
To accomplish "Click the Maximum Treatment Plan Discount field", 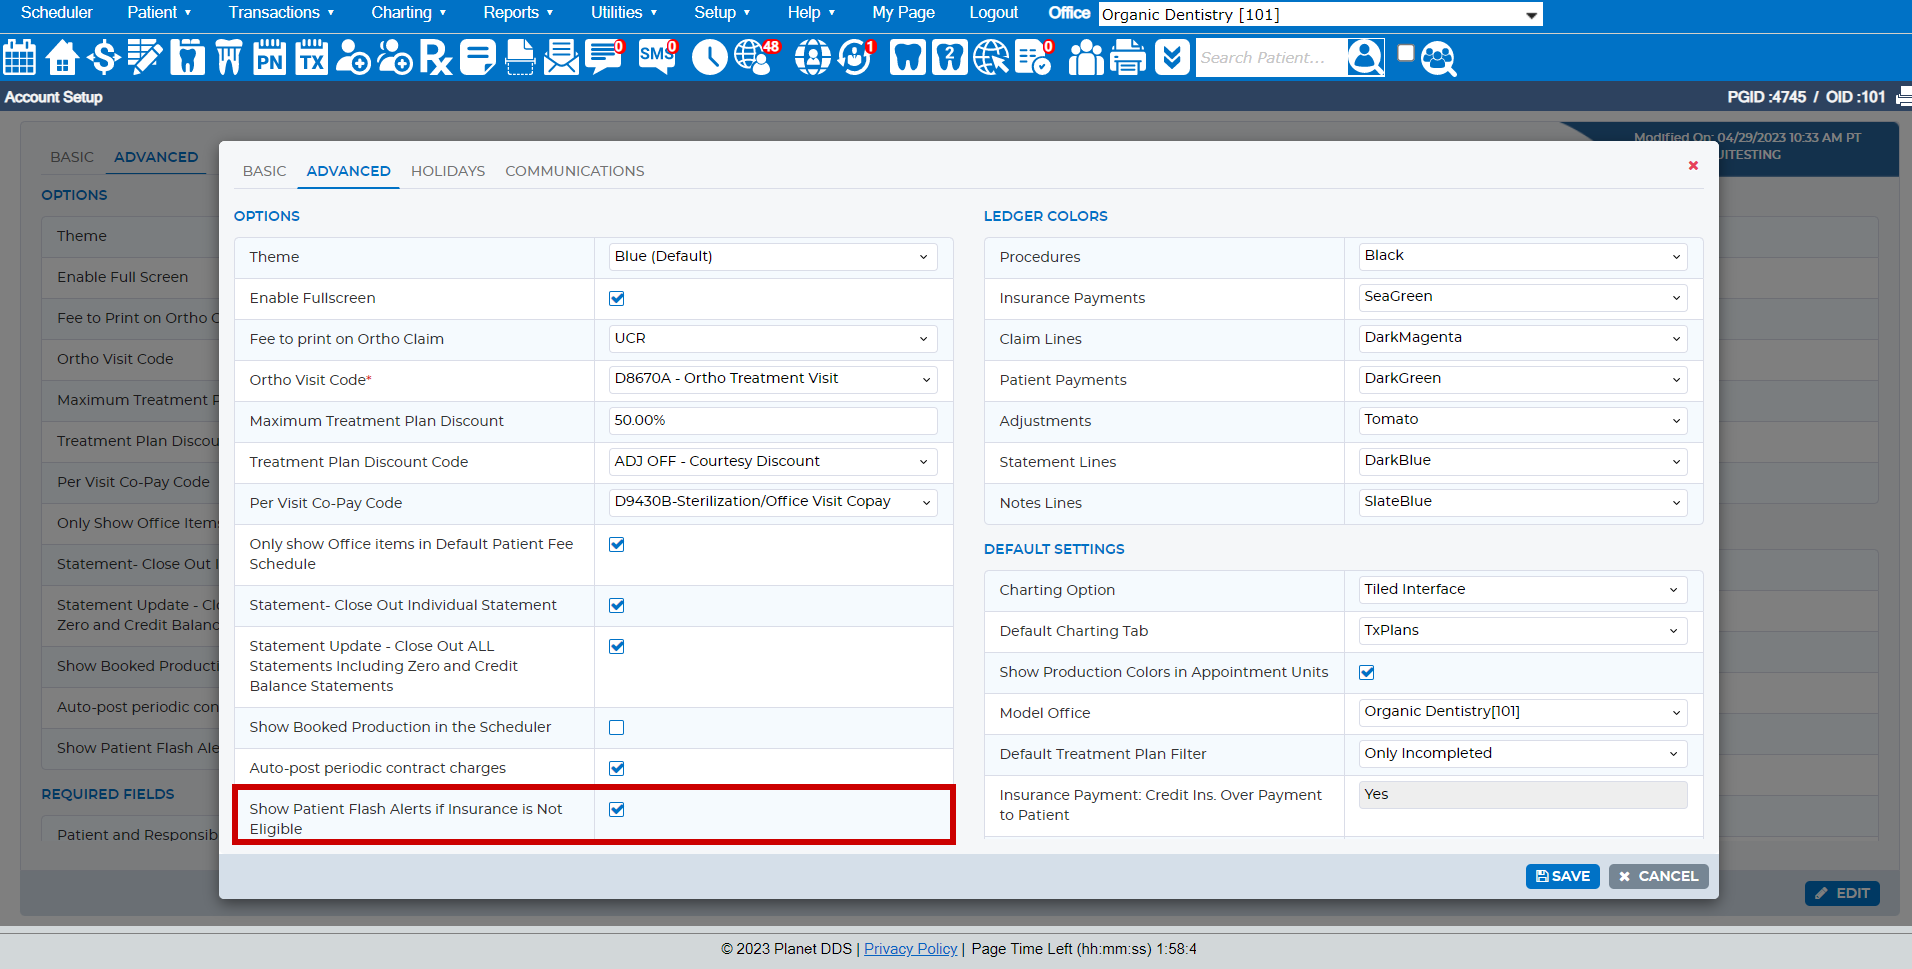I will (773, 421).
